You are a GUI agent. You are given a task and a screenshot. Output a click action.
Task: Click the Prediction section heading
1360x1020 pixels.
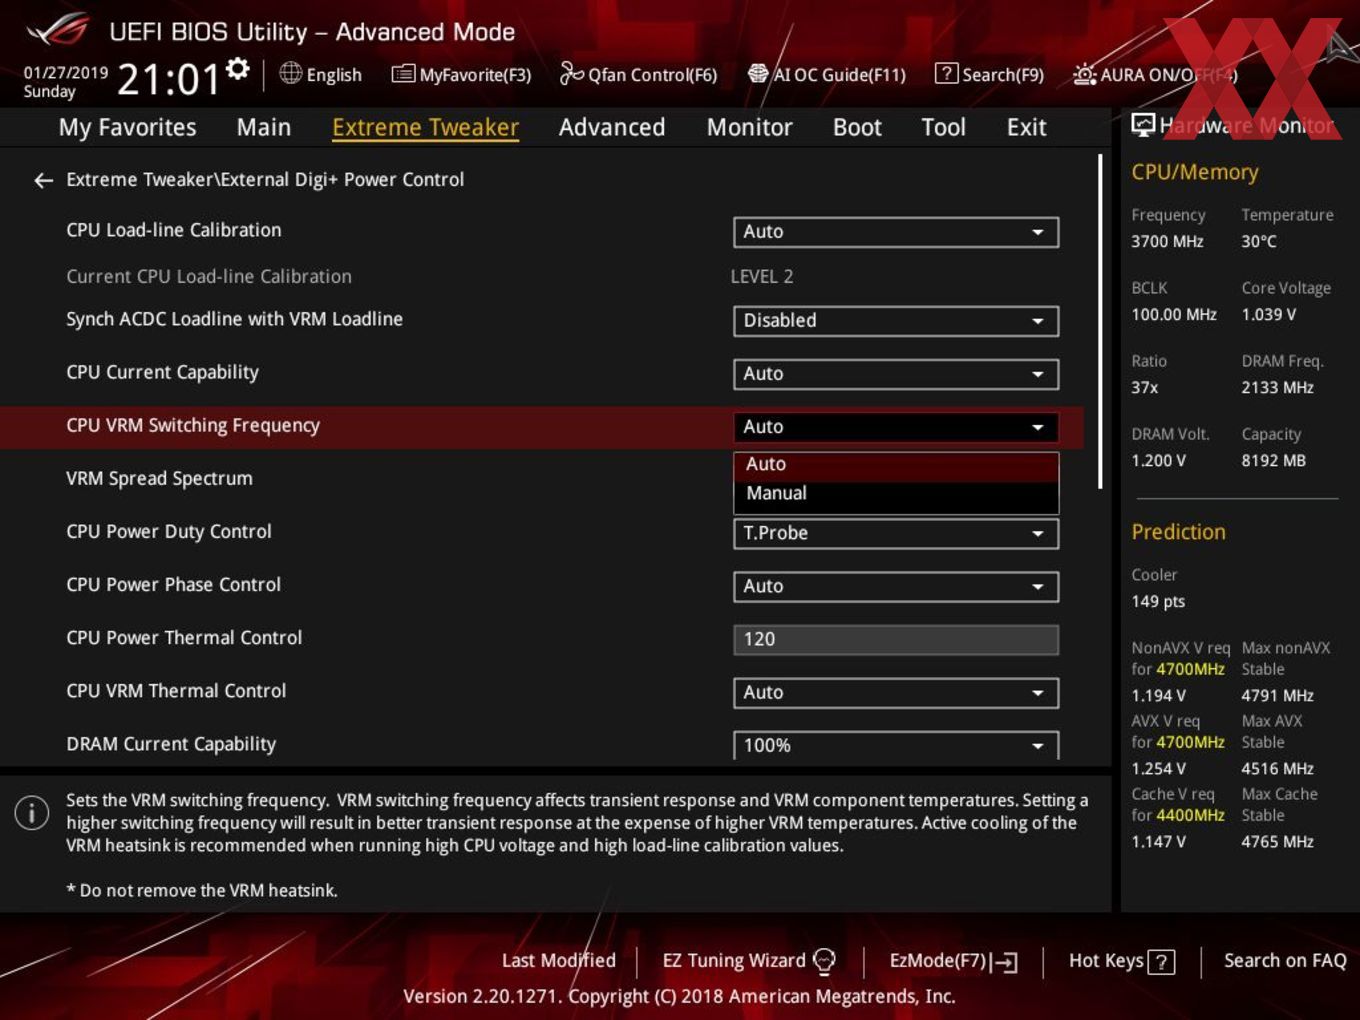(1178, 532)
